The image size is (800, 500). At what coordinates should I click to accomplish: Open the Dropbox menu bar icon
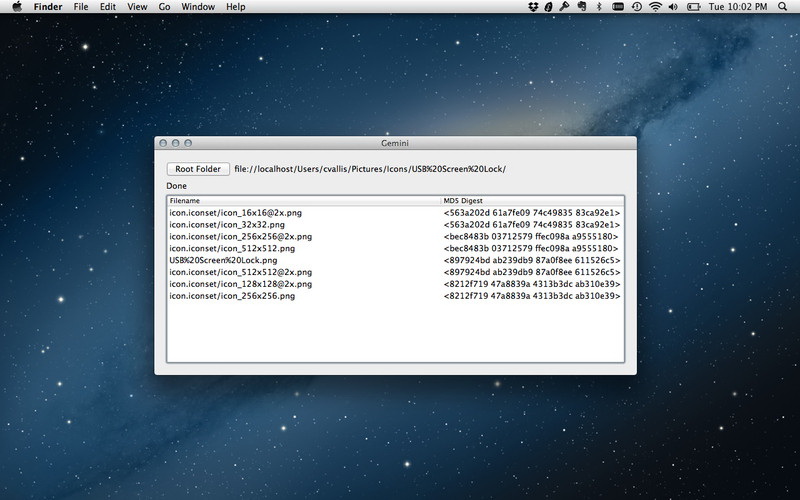pyautogui.click(x=534, y=7)
